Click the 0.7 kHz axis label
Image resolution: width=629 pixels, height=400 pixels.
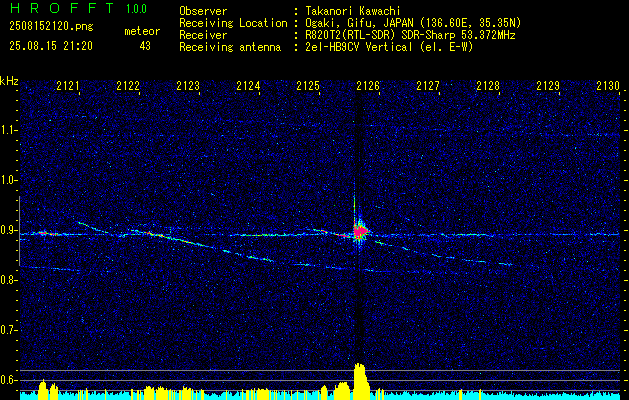coord(7,330)
